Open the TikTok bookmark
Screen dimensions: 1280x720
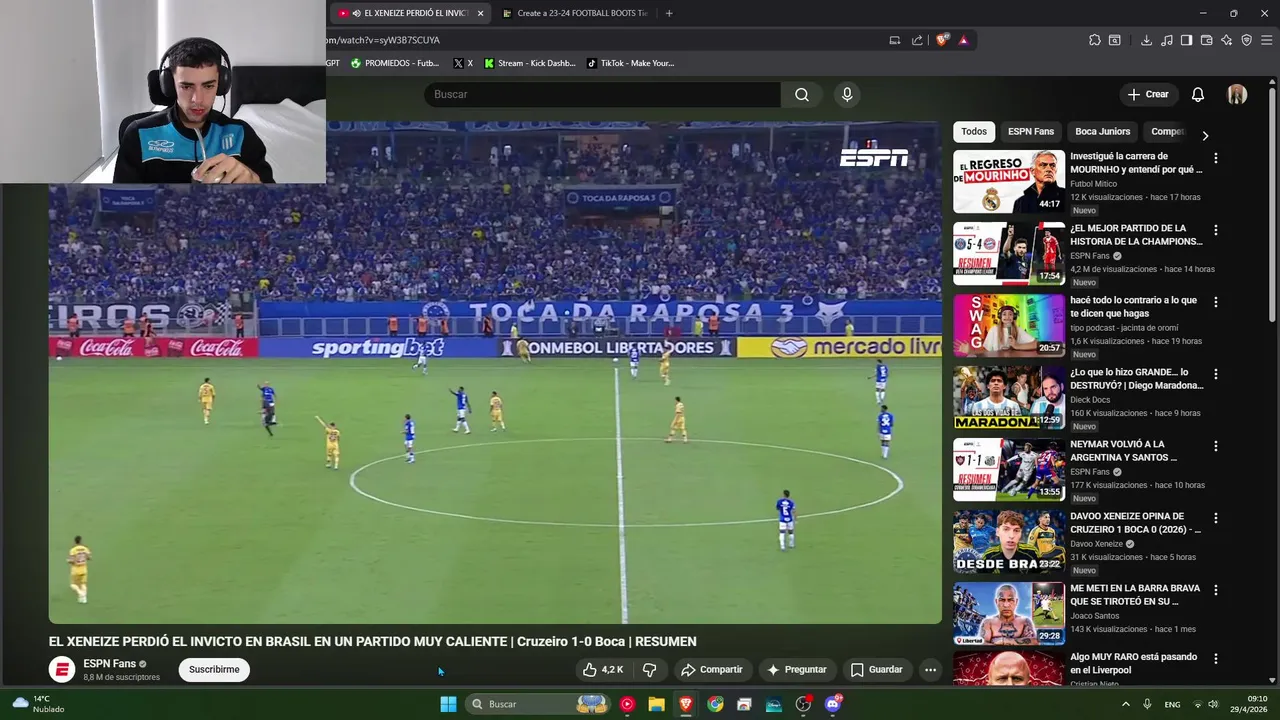tap(630, 63)
